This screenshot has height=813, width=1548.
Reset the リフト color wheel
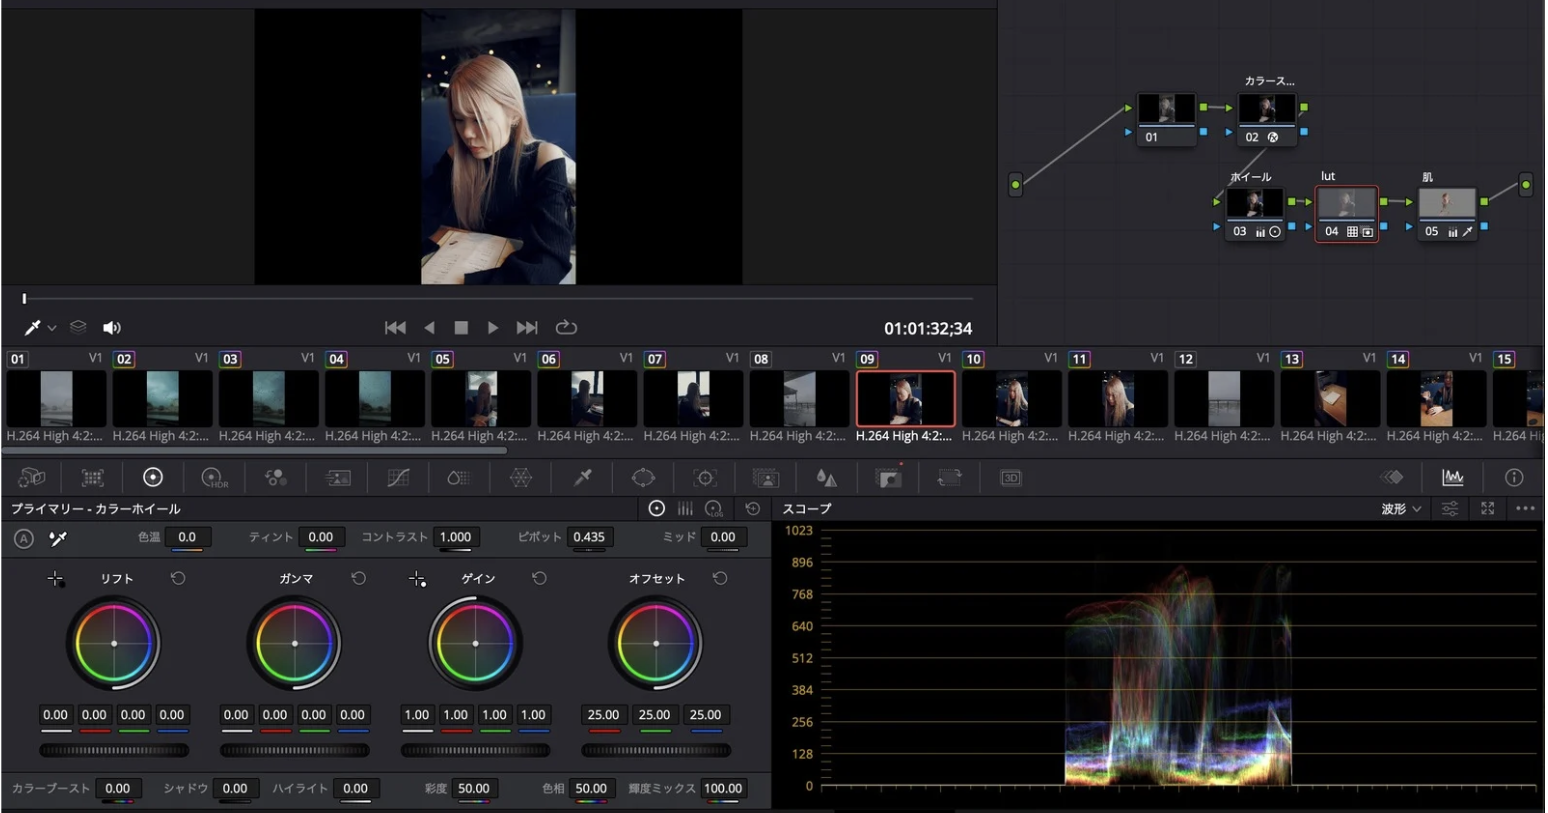click(178, 579)
